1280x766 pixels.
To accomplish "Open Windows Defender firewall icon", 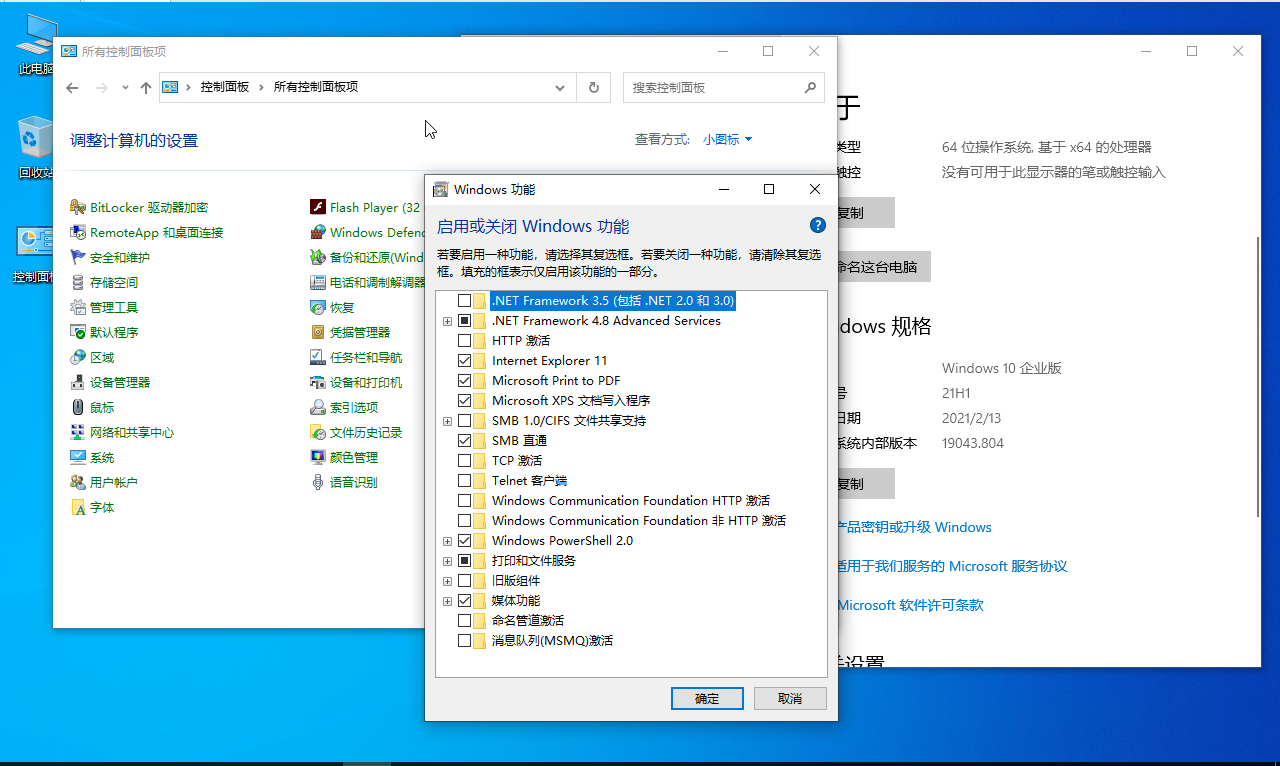I will [x=318, y=232].
